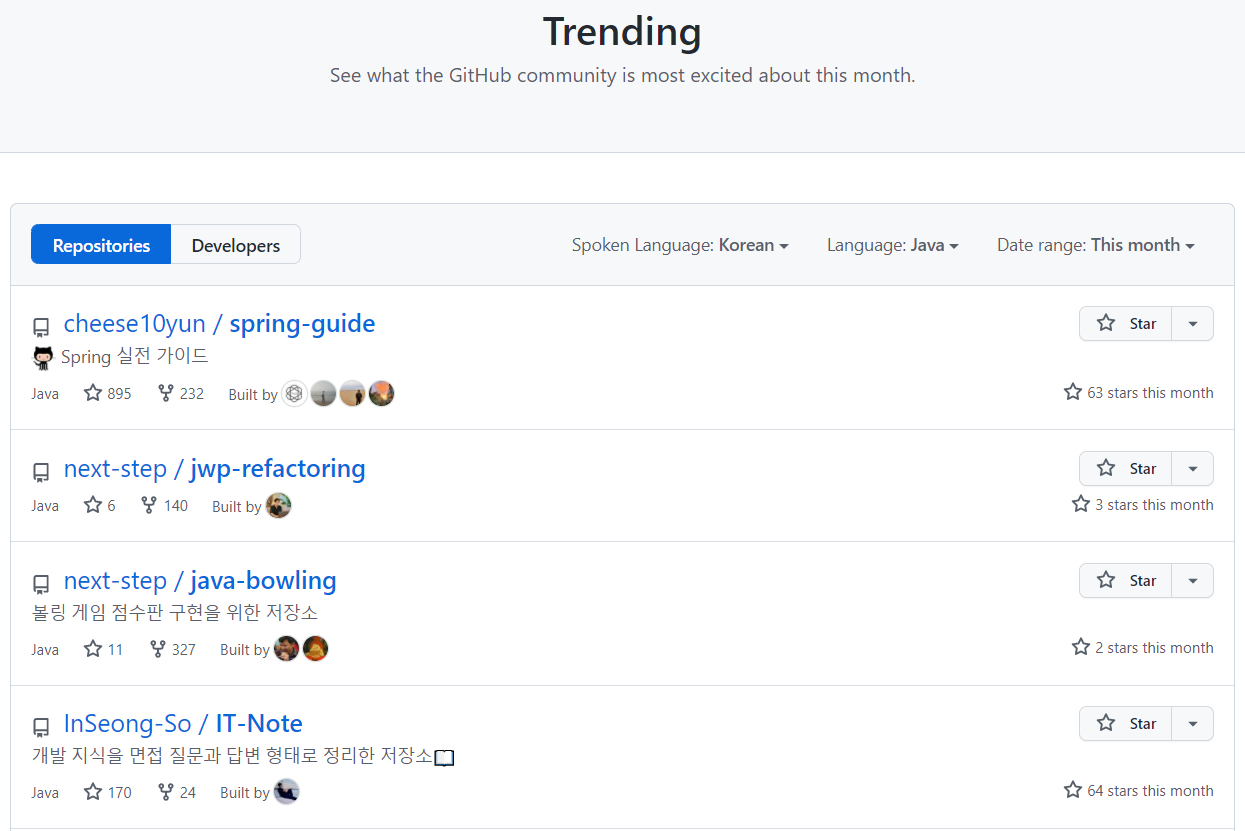
Task: Switch to the Repositories tab
Action: (101, 245)
